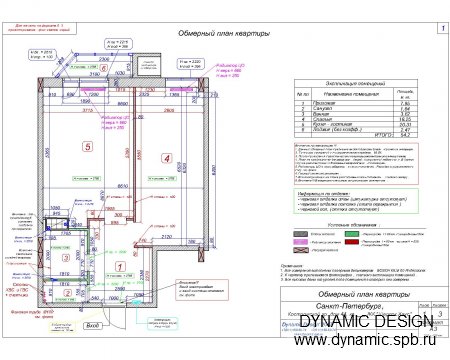Select room number 2 label

click(68, 293)
